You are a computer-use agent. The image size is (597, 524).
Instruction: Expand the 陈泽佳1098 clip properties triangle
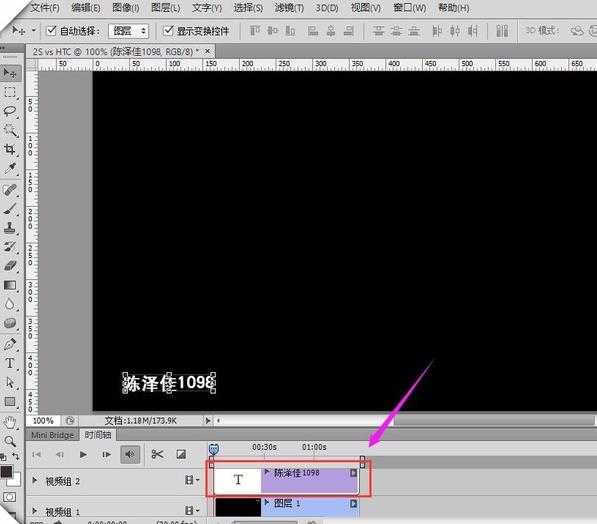pyautogui.click(x=267, y=473)
